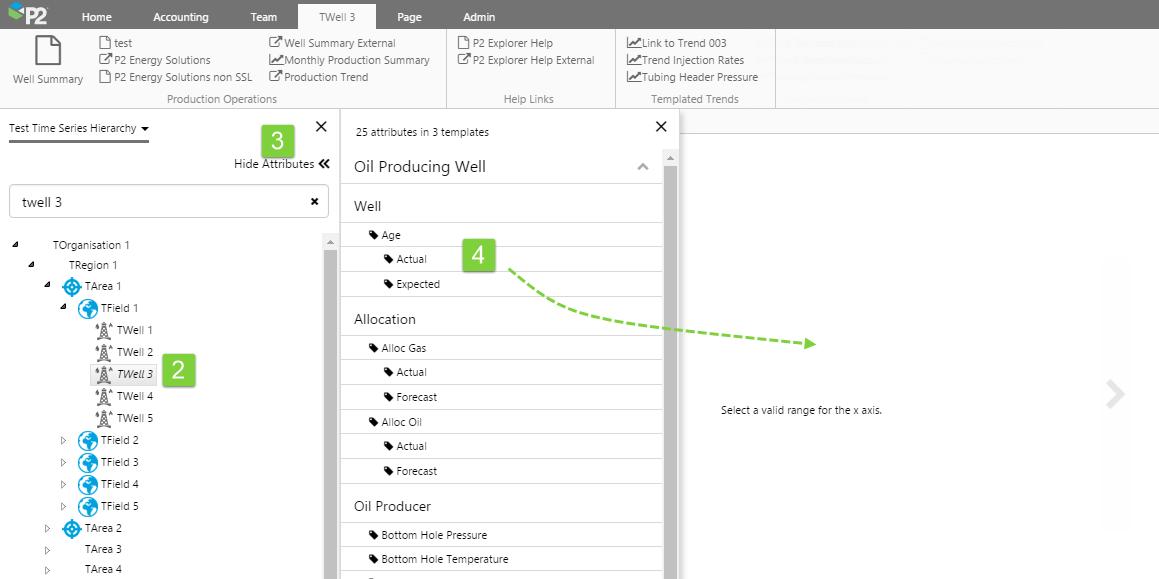1159x579 pixels.
Task: Click the twell 3 search input field
Action: [160, 201]
